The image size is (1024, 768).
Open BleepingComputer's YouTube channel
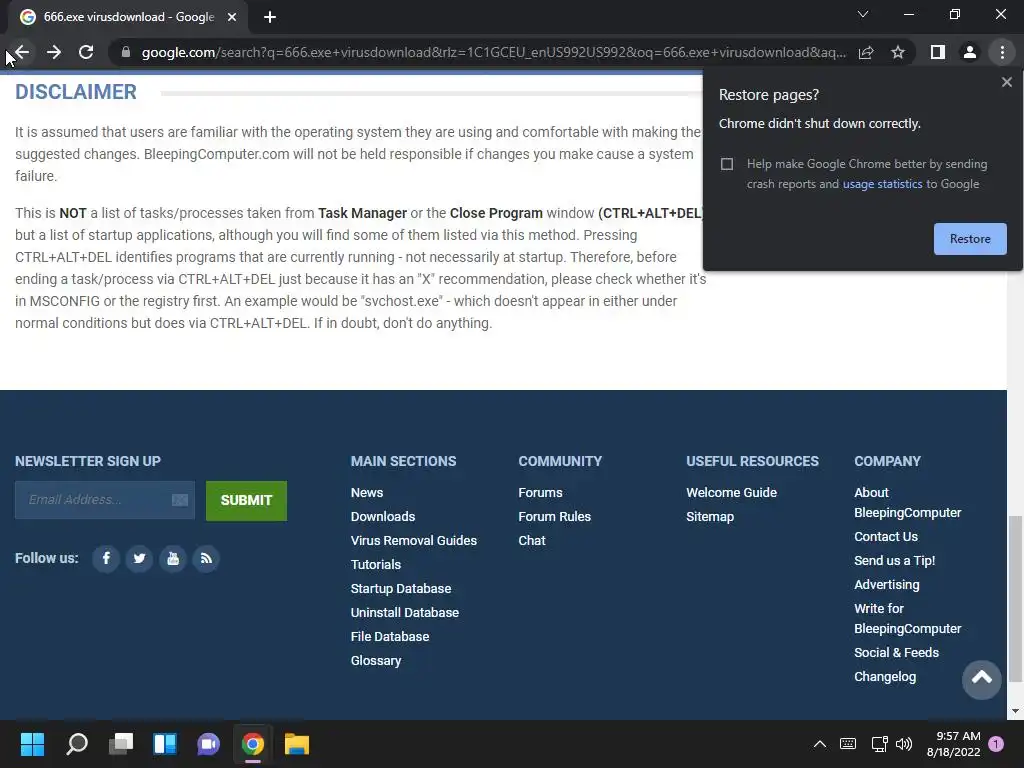coord(172,558)
